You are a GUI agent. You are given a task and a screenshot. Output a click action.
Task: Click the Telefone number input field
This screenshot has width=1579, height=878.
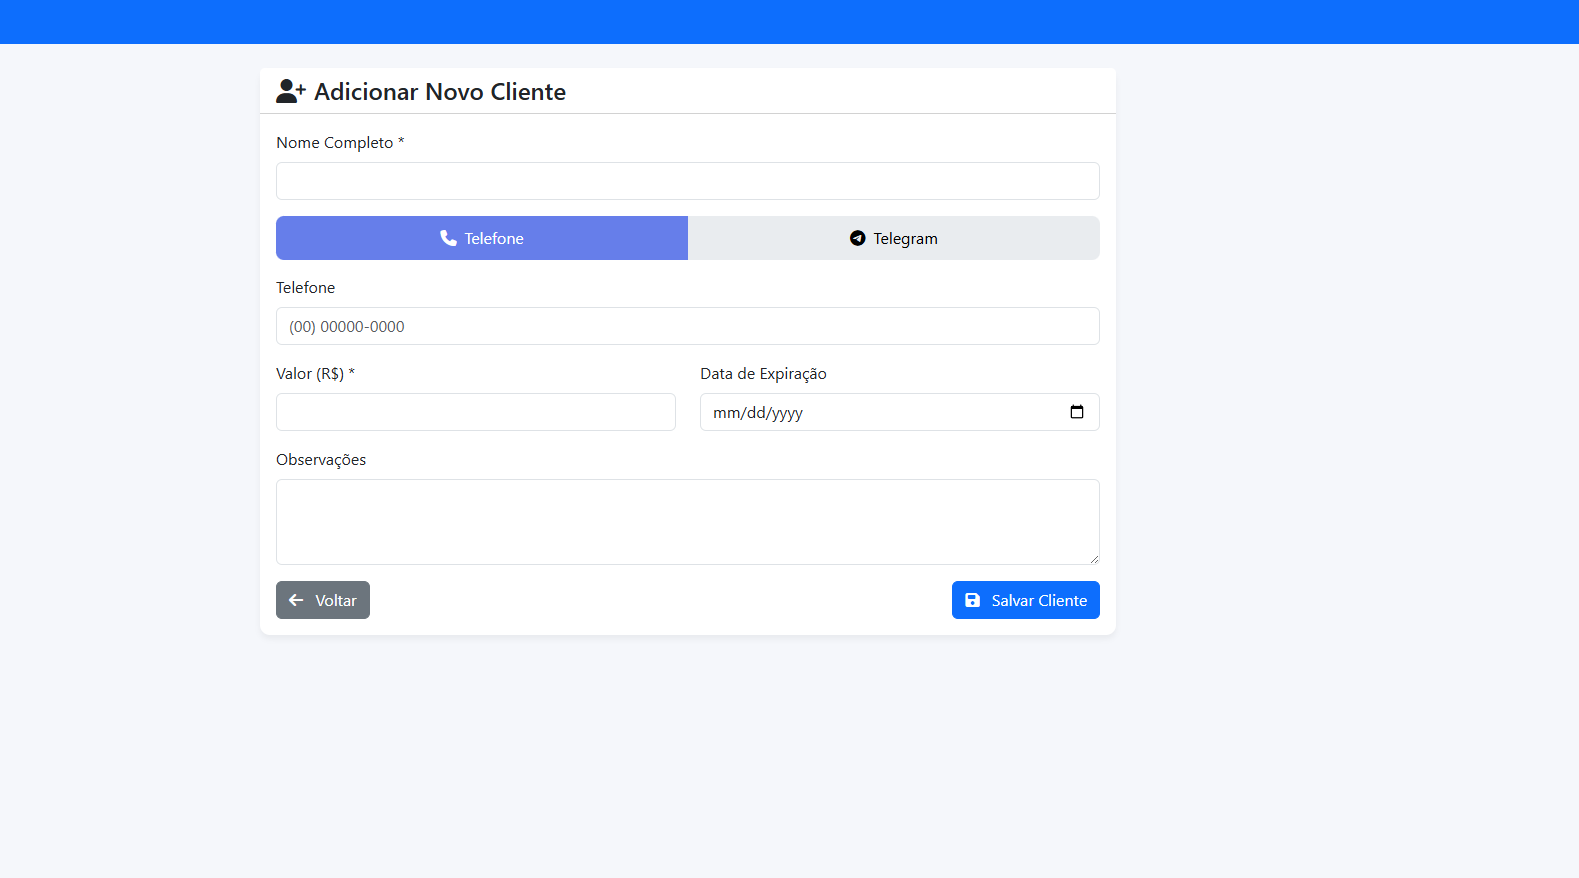tap(688, 326)
